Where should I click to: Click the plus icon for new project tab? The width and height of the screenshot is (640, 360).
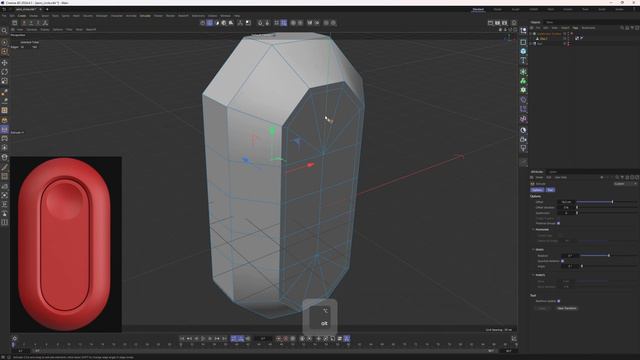tap(47, 9)
